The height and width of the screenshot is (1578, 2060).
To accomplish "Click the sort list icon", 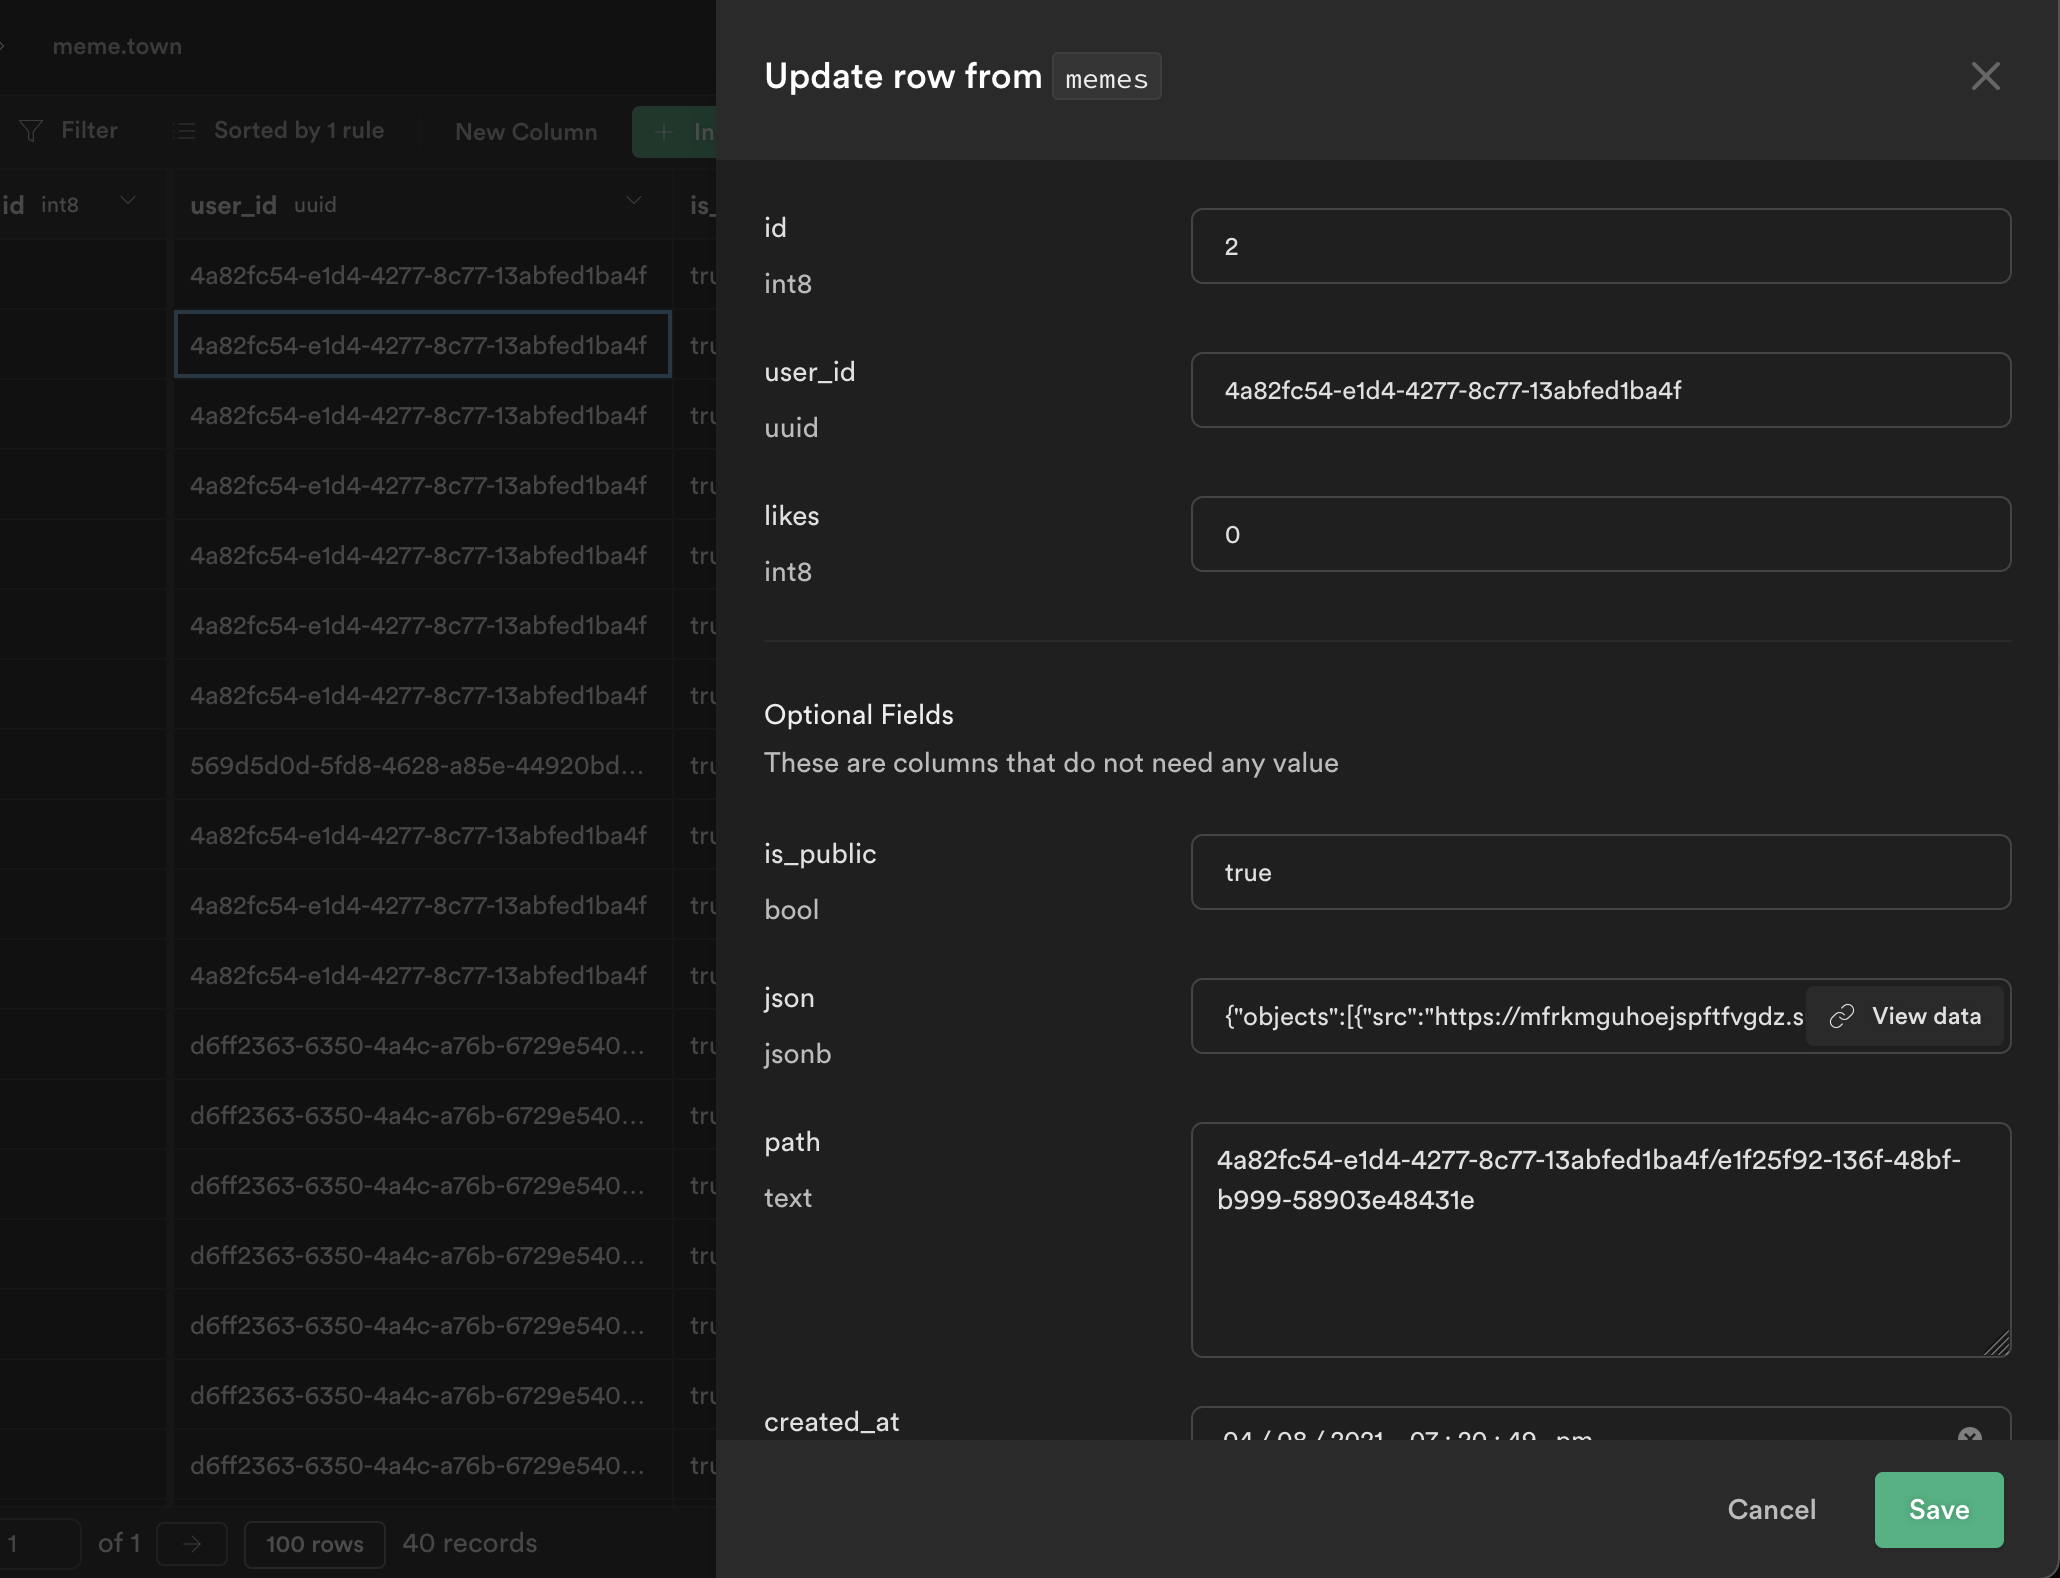I will [184, 131].
